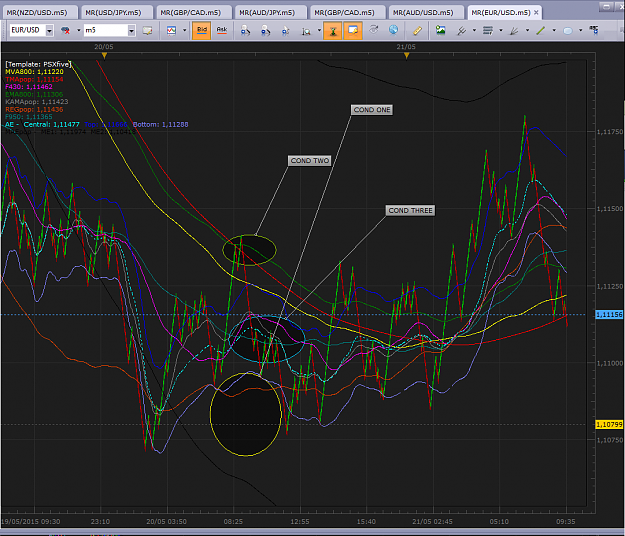
Task: Toggle the highlighted label window icon
Action: (x=353, y=30)
